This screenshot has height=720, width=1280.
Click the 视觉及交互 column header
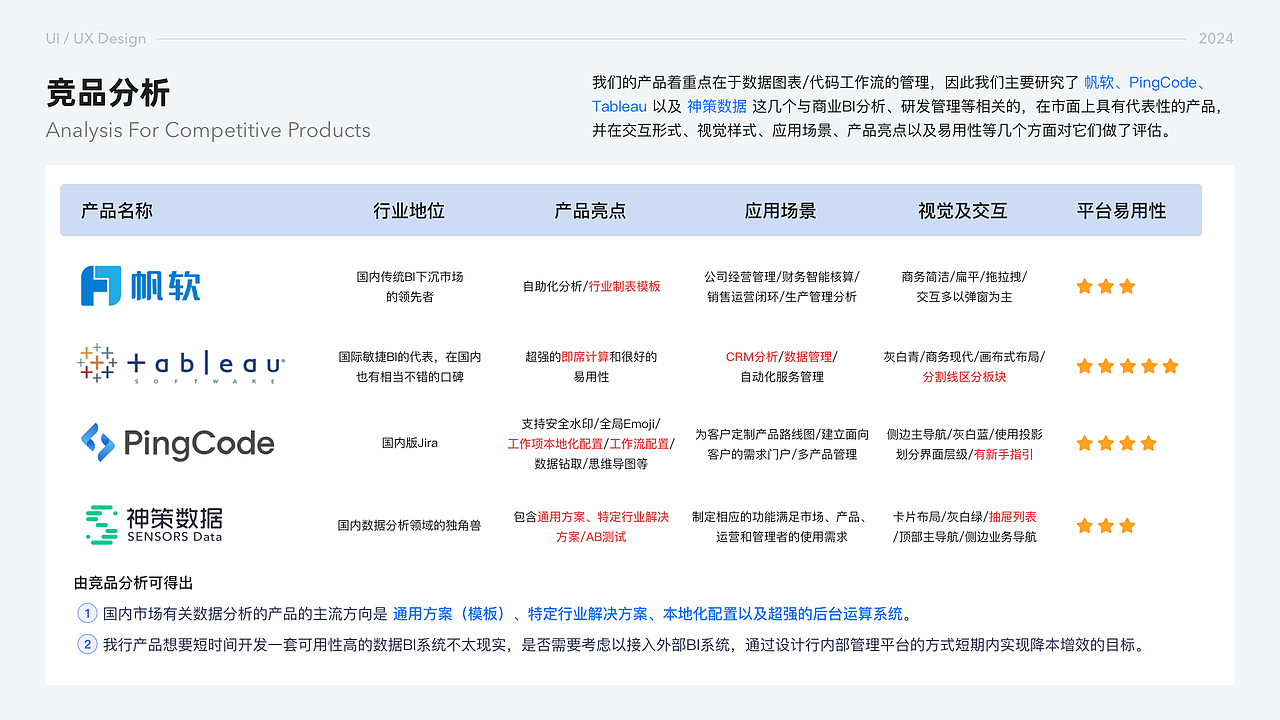coord(962,211)
